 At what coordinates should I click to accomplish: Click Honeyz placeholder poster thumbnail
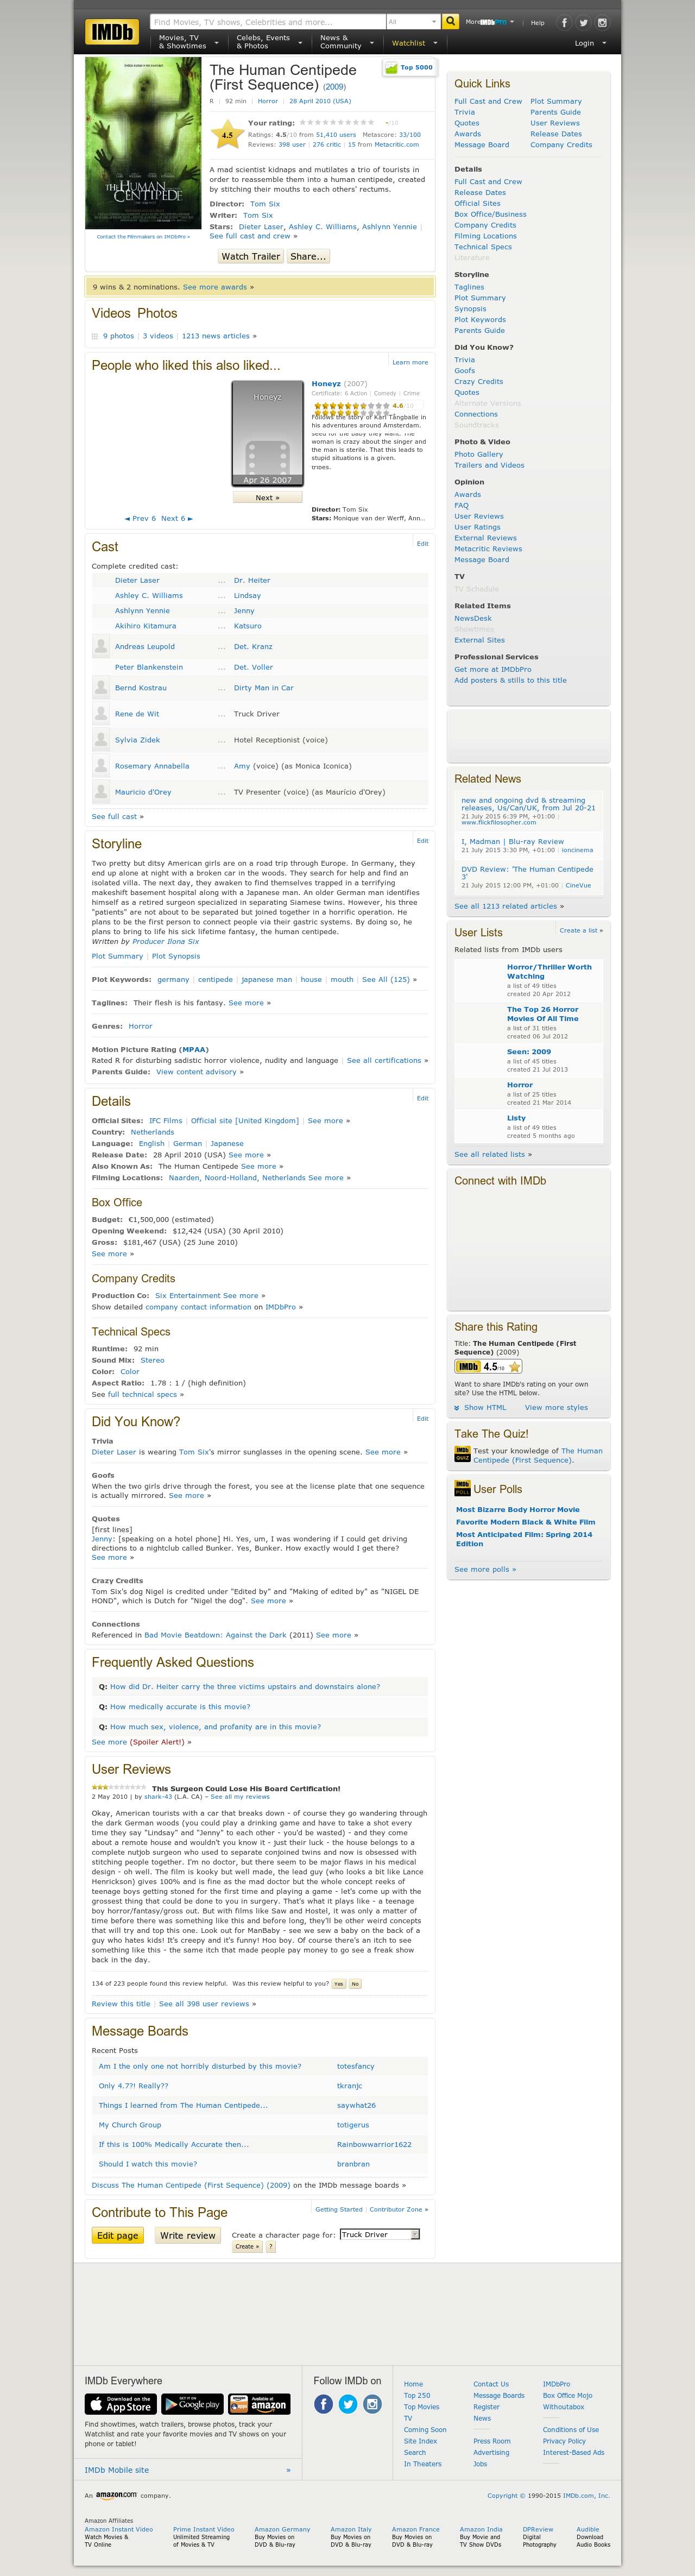click(x=268, y=433)
